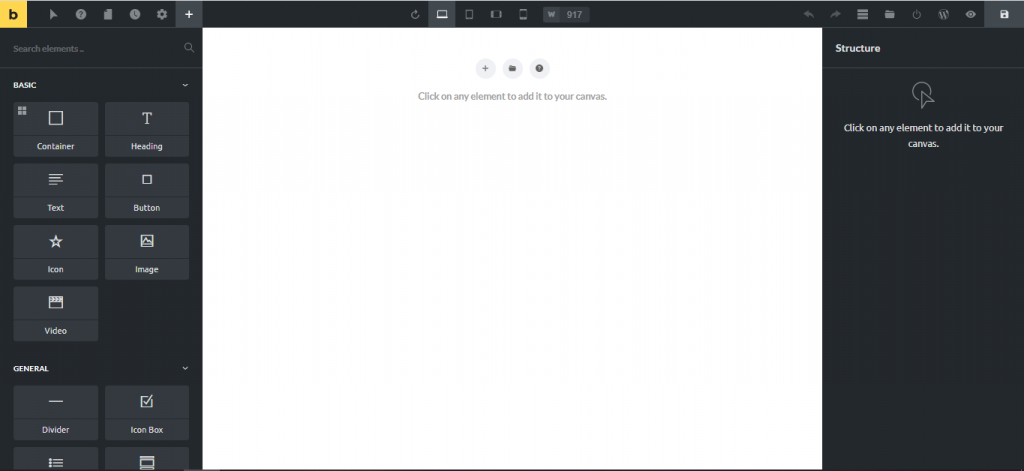Add an Icon element

tap(56, 252)
